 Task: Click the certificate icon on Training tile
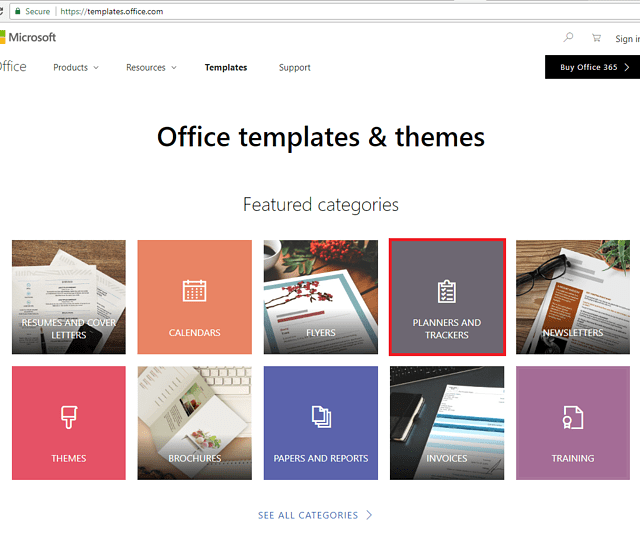pyautogui.click(x=573, y=417)
